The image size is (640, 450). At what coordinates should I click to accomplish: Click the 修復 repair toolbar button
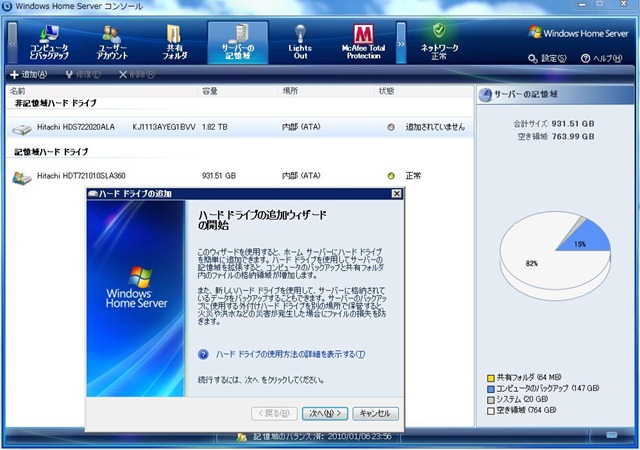click(83, 74)
